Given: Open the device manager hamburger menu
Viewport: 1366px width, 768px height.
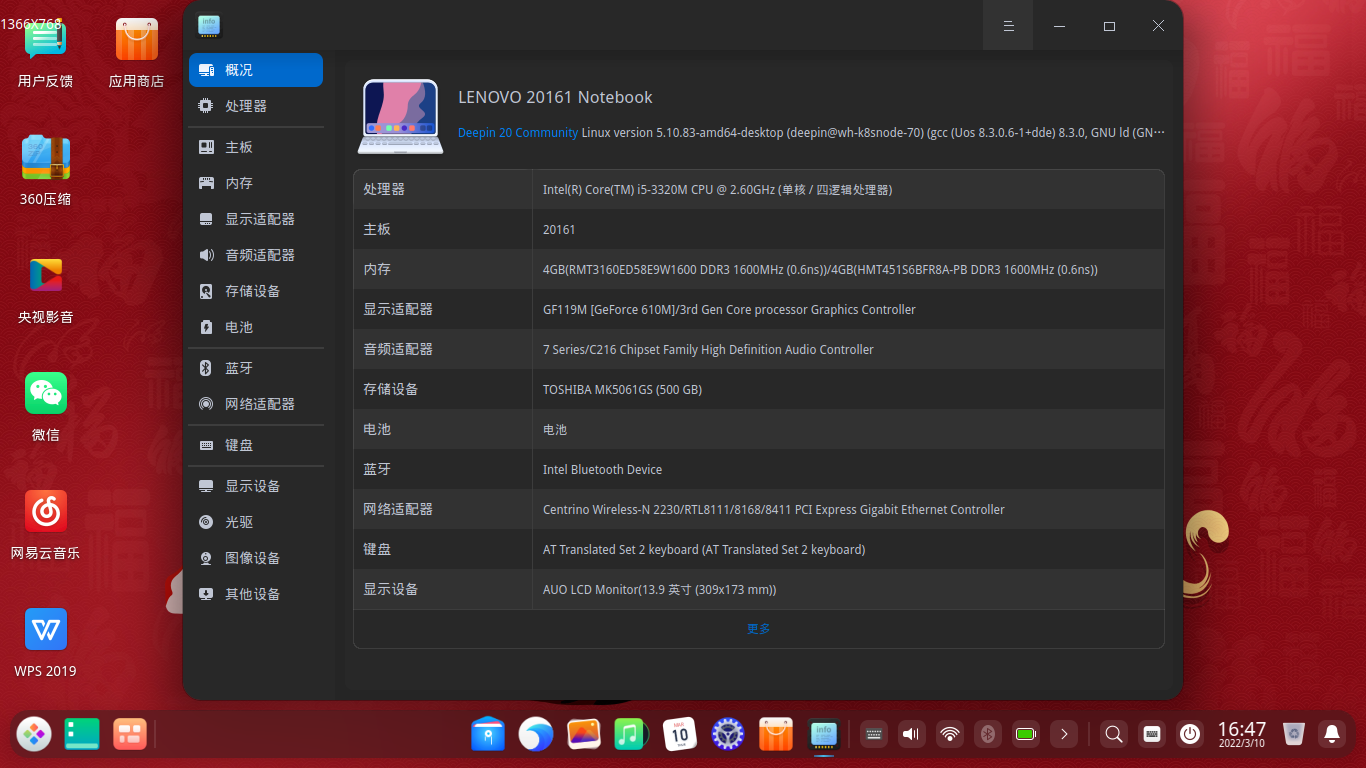Looking at the screenshot, I should [1007, 25].
